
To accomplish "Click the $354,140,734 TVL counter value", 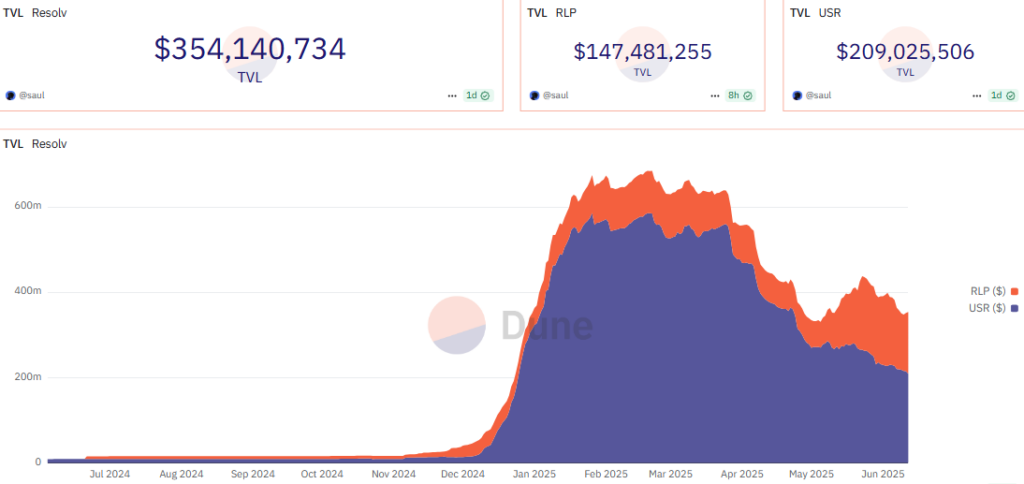I will (x=250, y=50).
